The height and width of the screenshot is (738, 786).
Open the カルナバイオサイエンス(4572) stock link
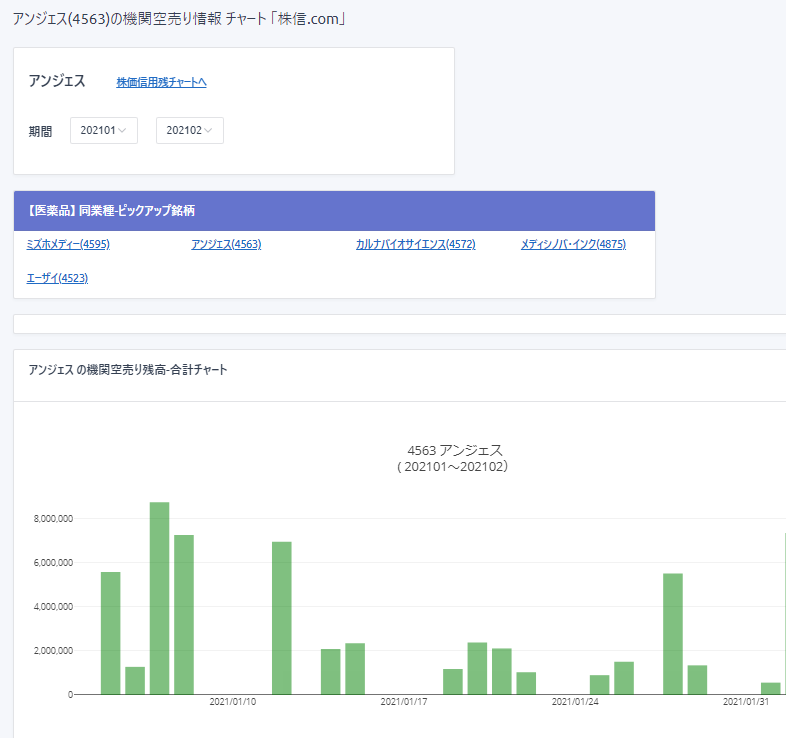coord(415,244)
